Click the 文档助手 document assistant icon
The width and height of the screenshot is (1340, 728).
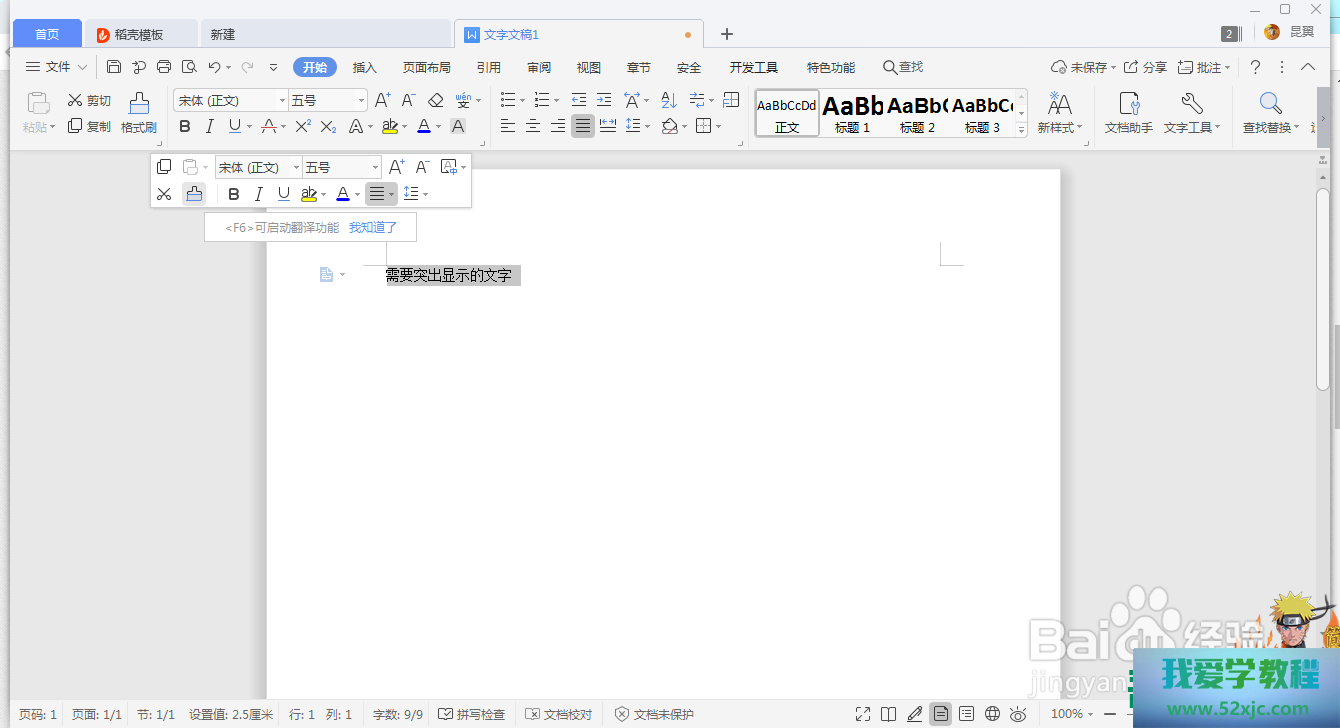(x=1128, y=104)
